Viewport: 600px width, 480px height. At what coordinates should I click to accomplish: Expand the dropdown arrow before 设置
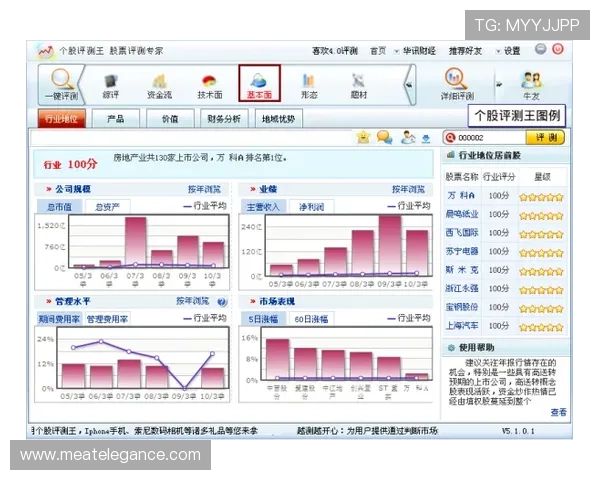[498, 51]
